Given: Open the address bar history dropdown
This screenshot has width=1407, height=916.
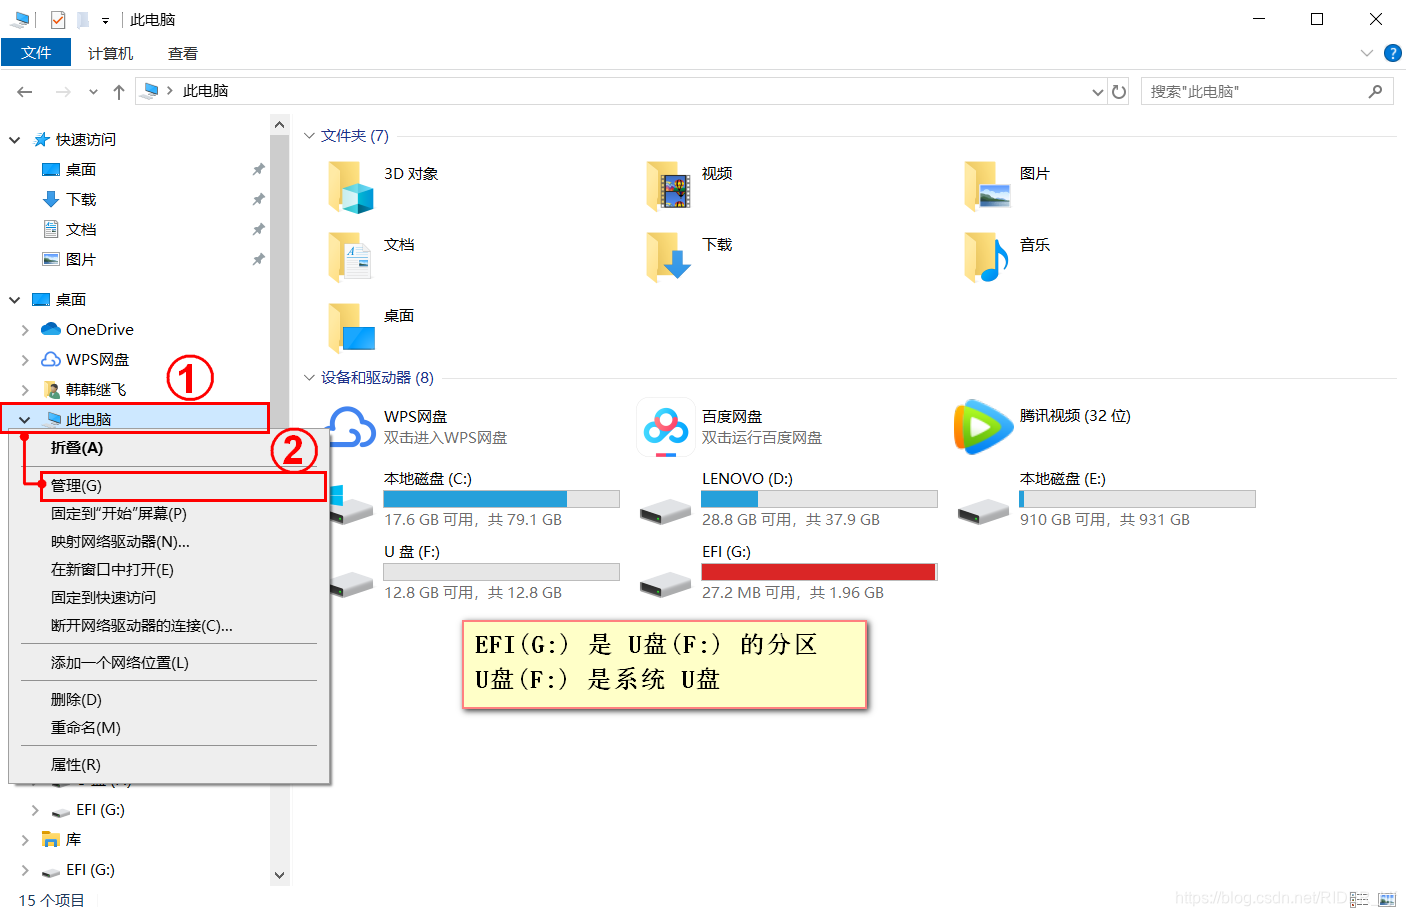Looking at the screenshot, I should tap(1098, 92).
